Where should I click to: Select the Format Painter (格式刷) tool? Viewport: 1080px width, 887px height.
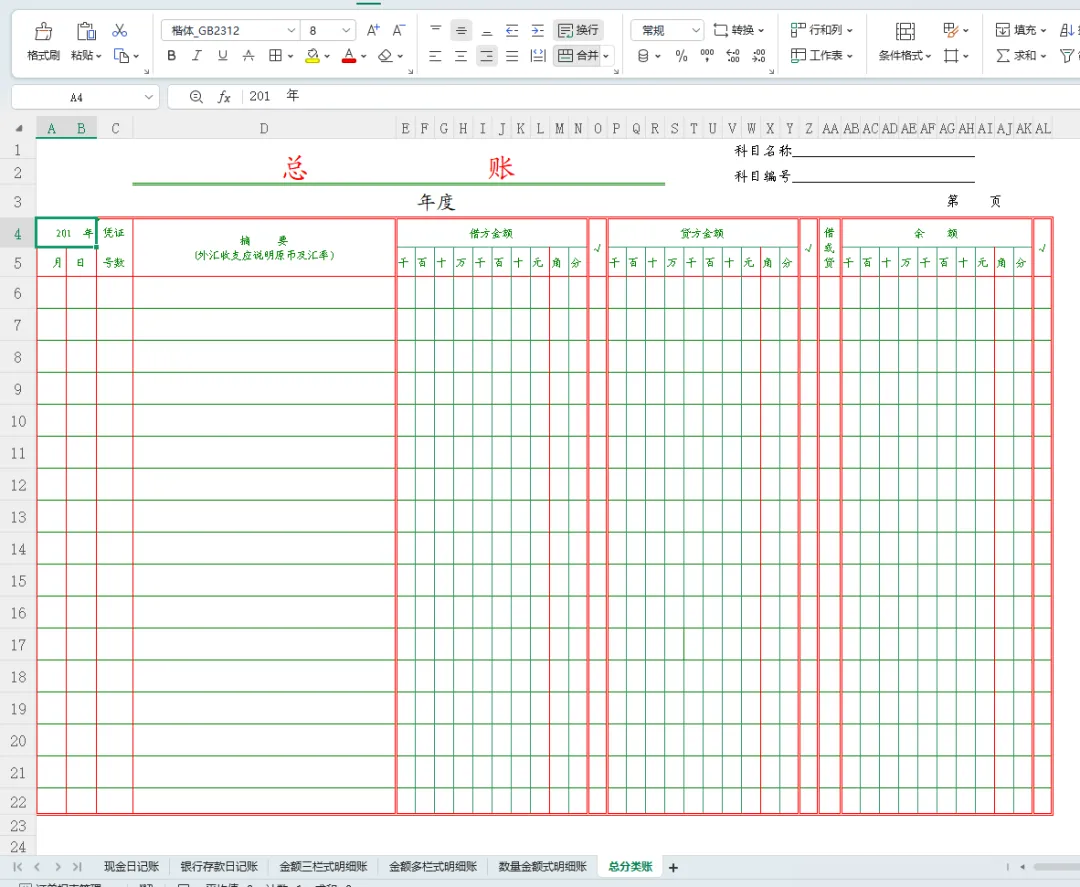click(43, 41)
